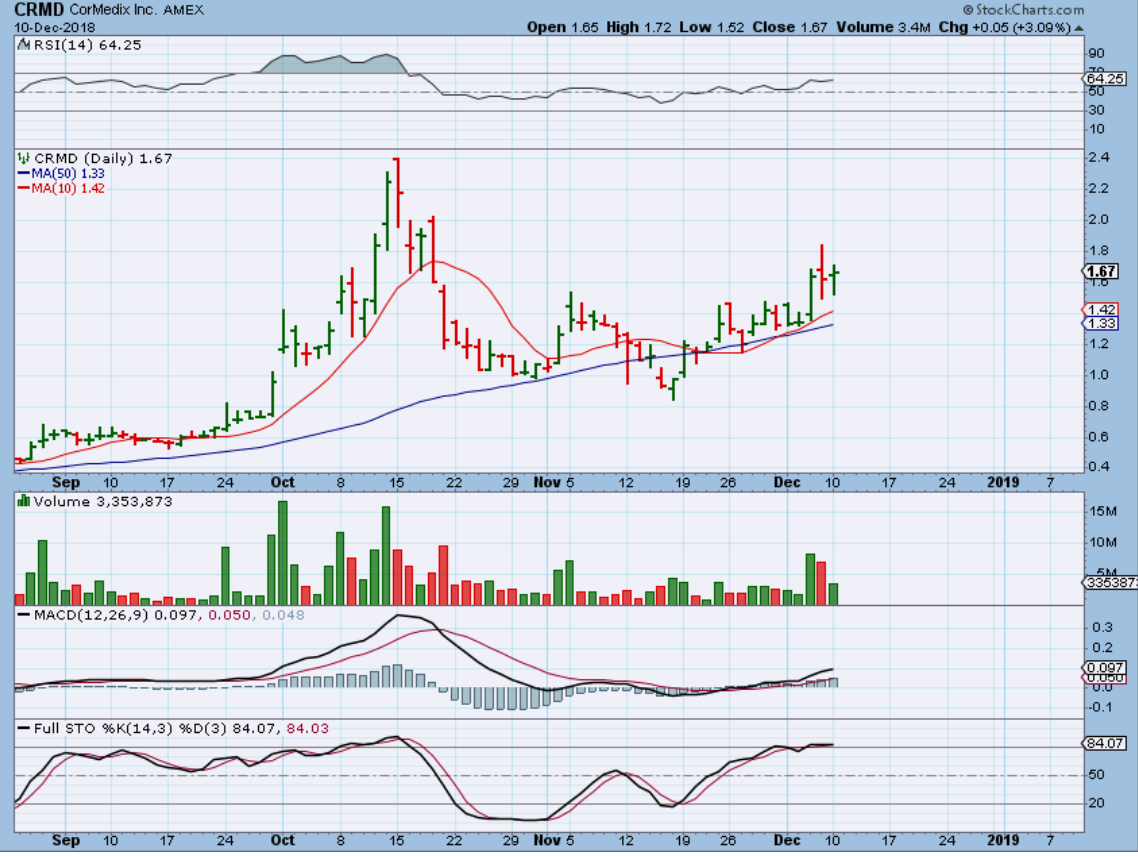
Task: Click the 2019 label on bottom stochastic axis
Action: point(1003,840)
